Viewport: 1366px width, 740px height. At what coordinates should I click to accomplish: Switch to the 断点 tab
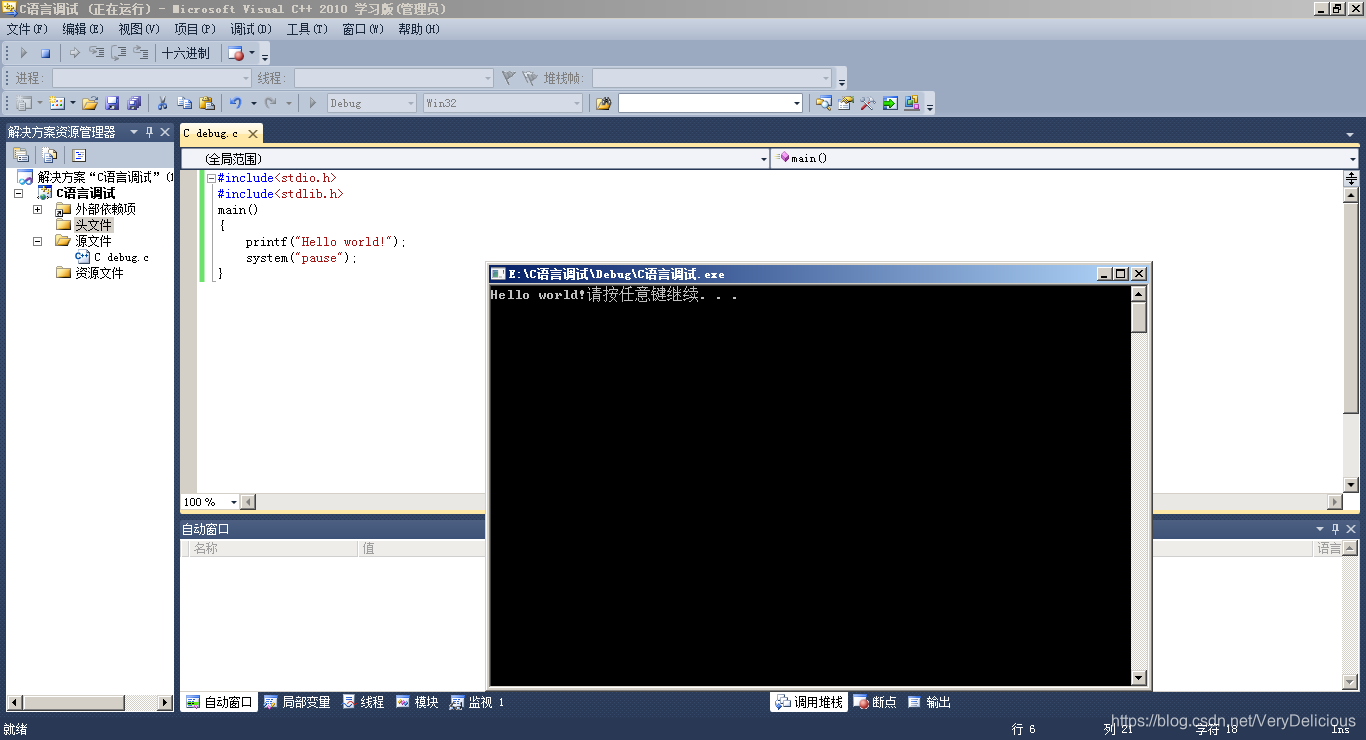pos(875,702)
